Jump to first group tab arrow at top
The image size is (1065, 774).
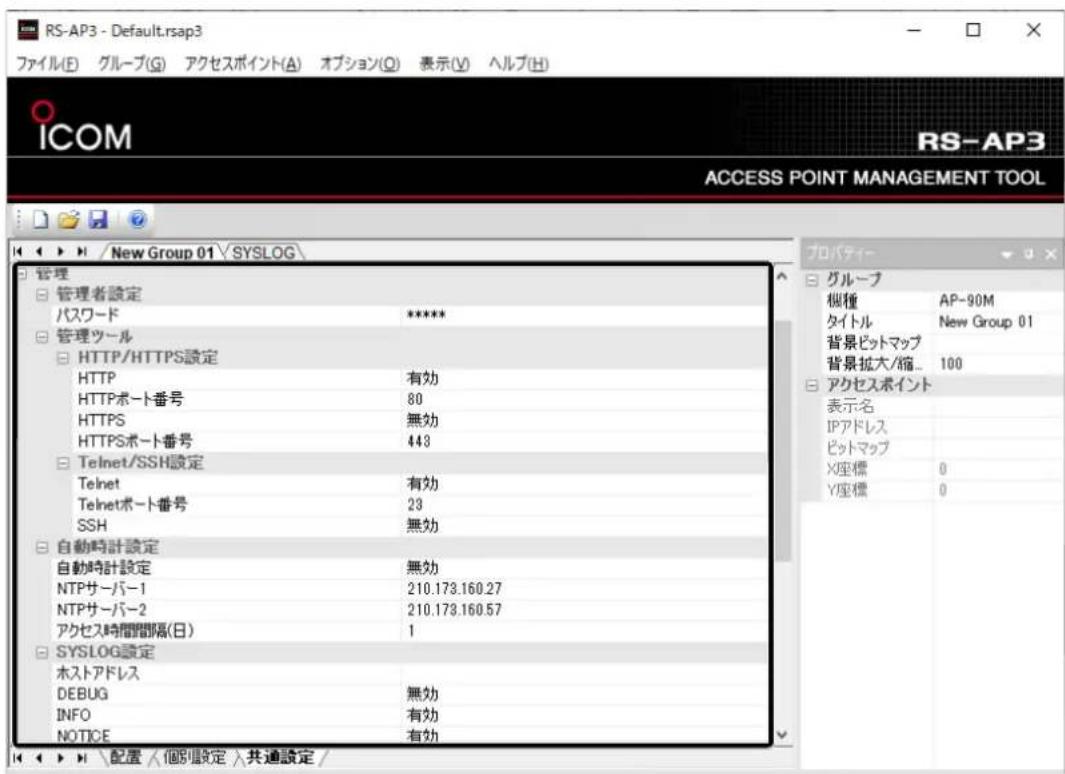coord(18,252)
